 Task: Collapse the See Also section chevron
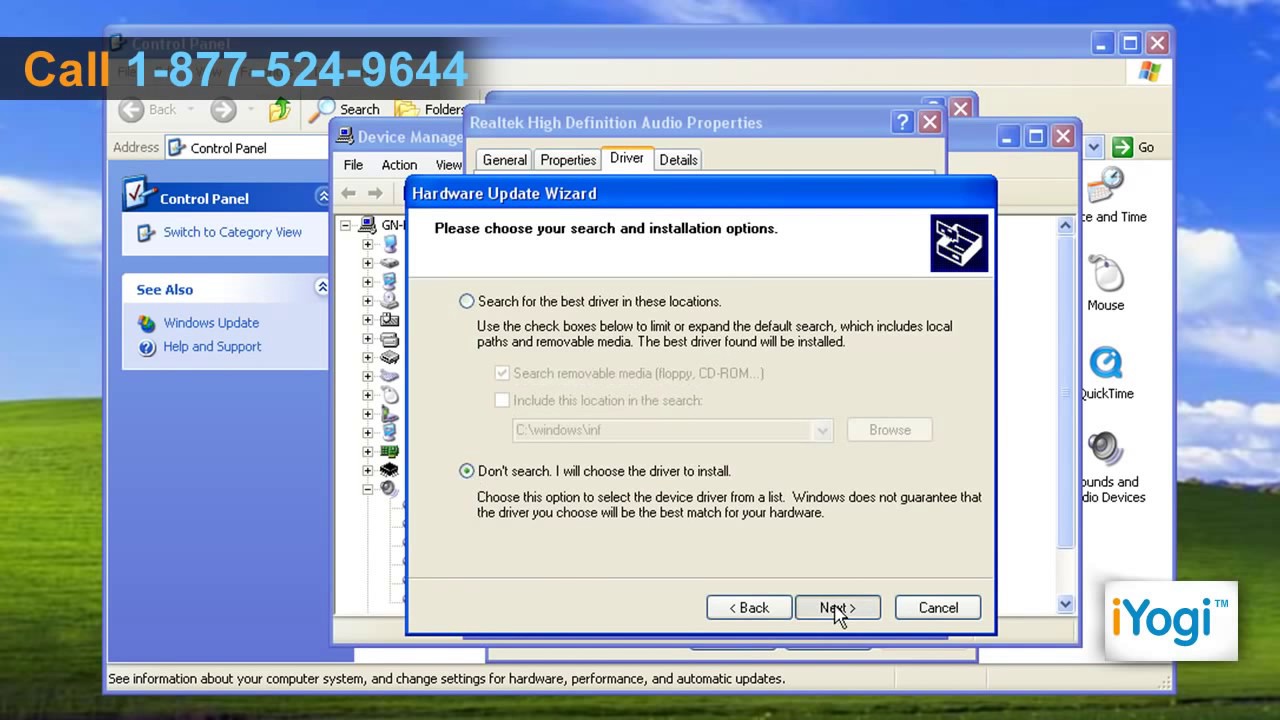(322, 288)
